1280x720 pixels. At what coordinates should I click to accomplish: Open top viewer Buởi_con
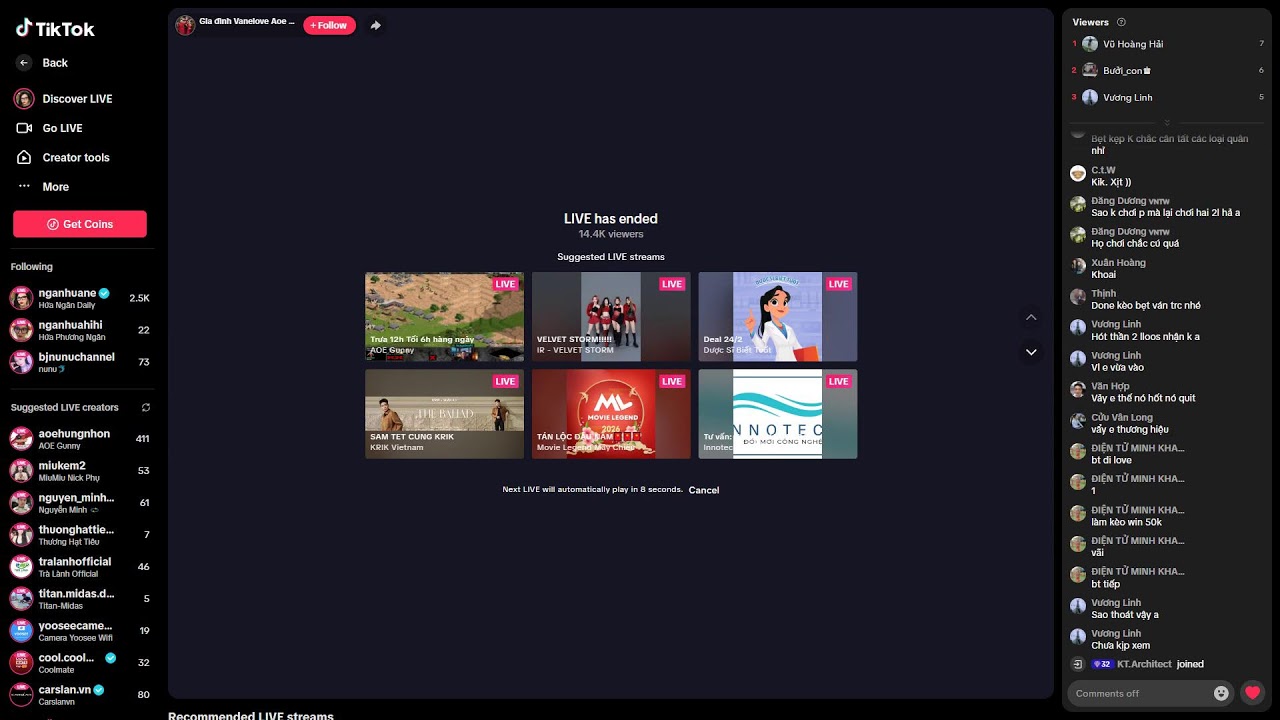[1168, 71]
